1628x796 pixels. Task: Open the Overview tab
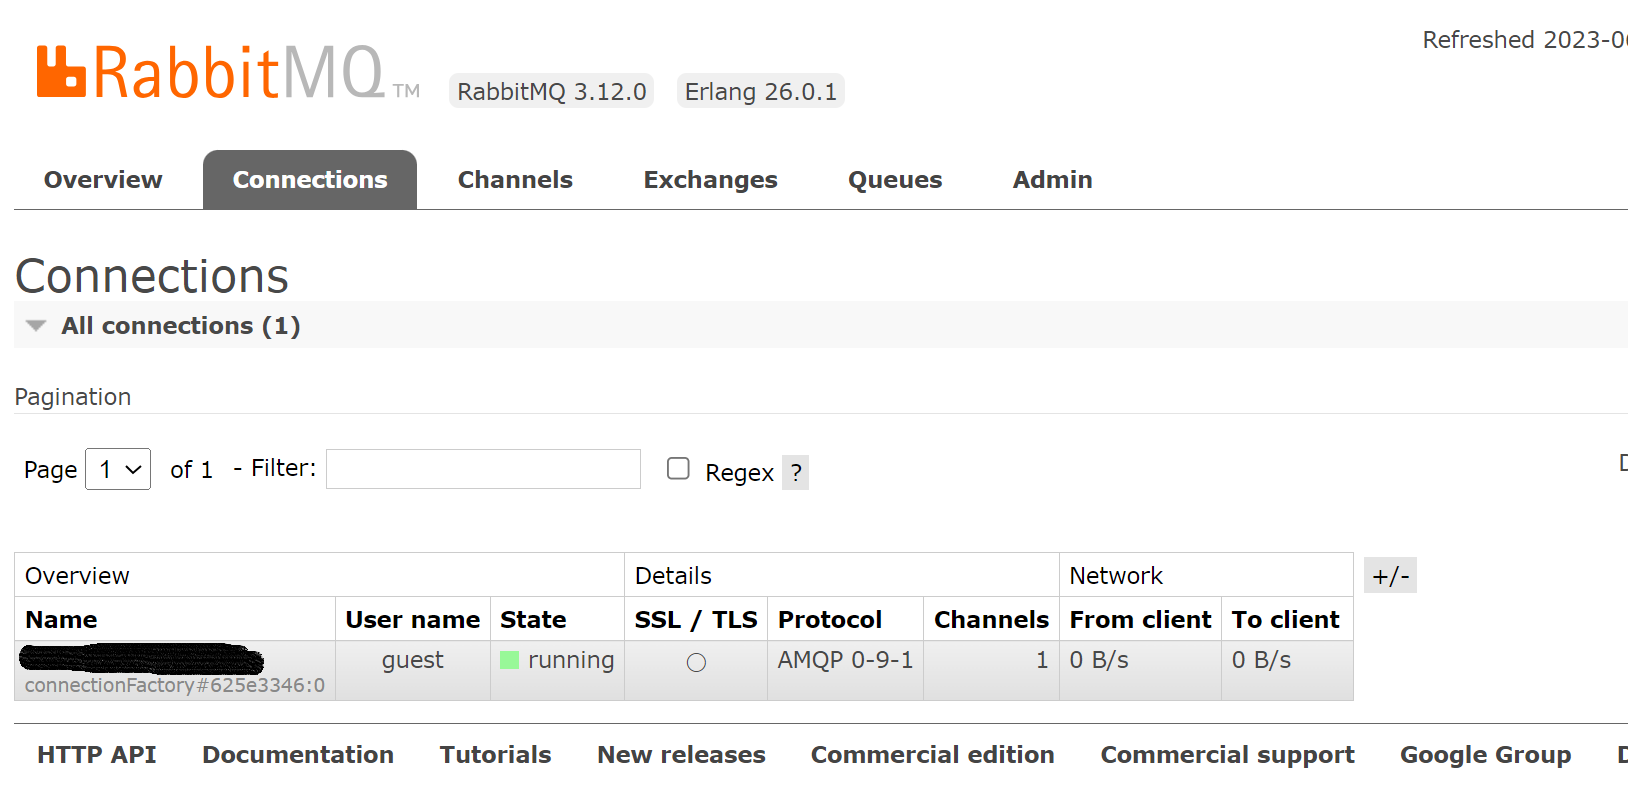pyautogui.click(x=103, y=180)
